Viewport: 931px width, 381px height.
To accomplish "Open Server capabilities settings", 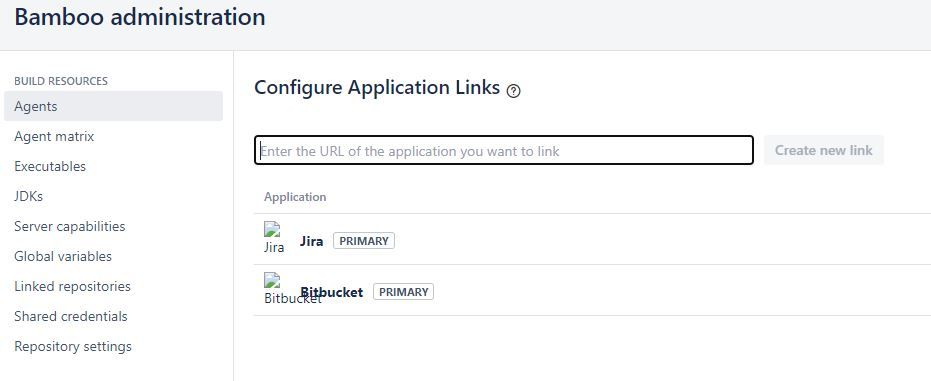I will tap(69, 226).
